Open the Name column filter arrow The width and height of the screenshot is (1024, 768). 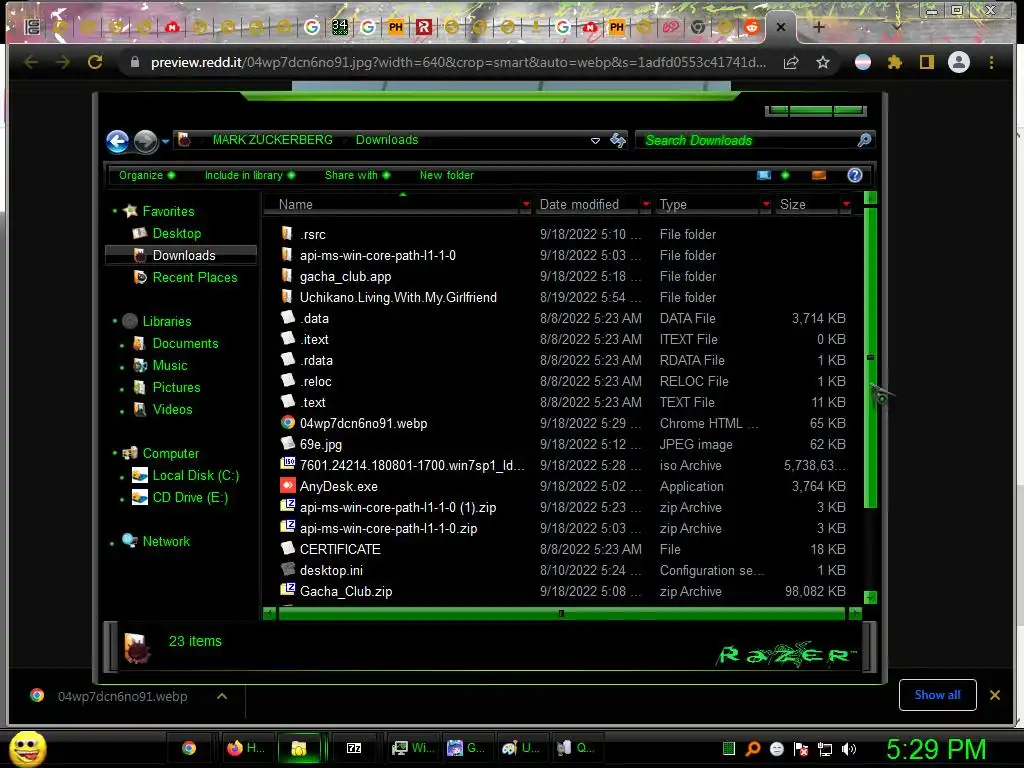click(526, 204)
